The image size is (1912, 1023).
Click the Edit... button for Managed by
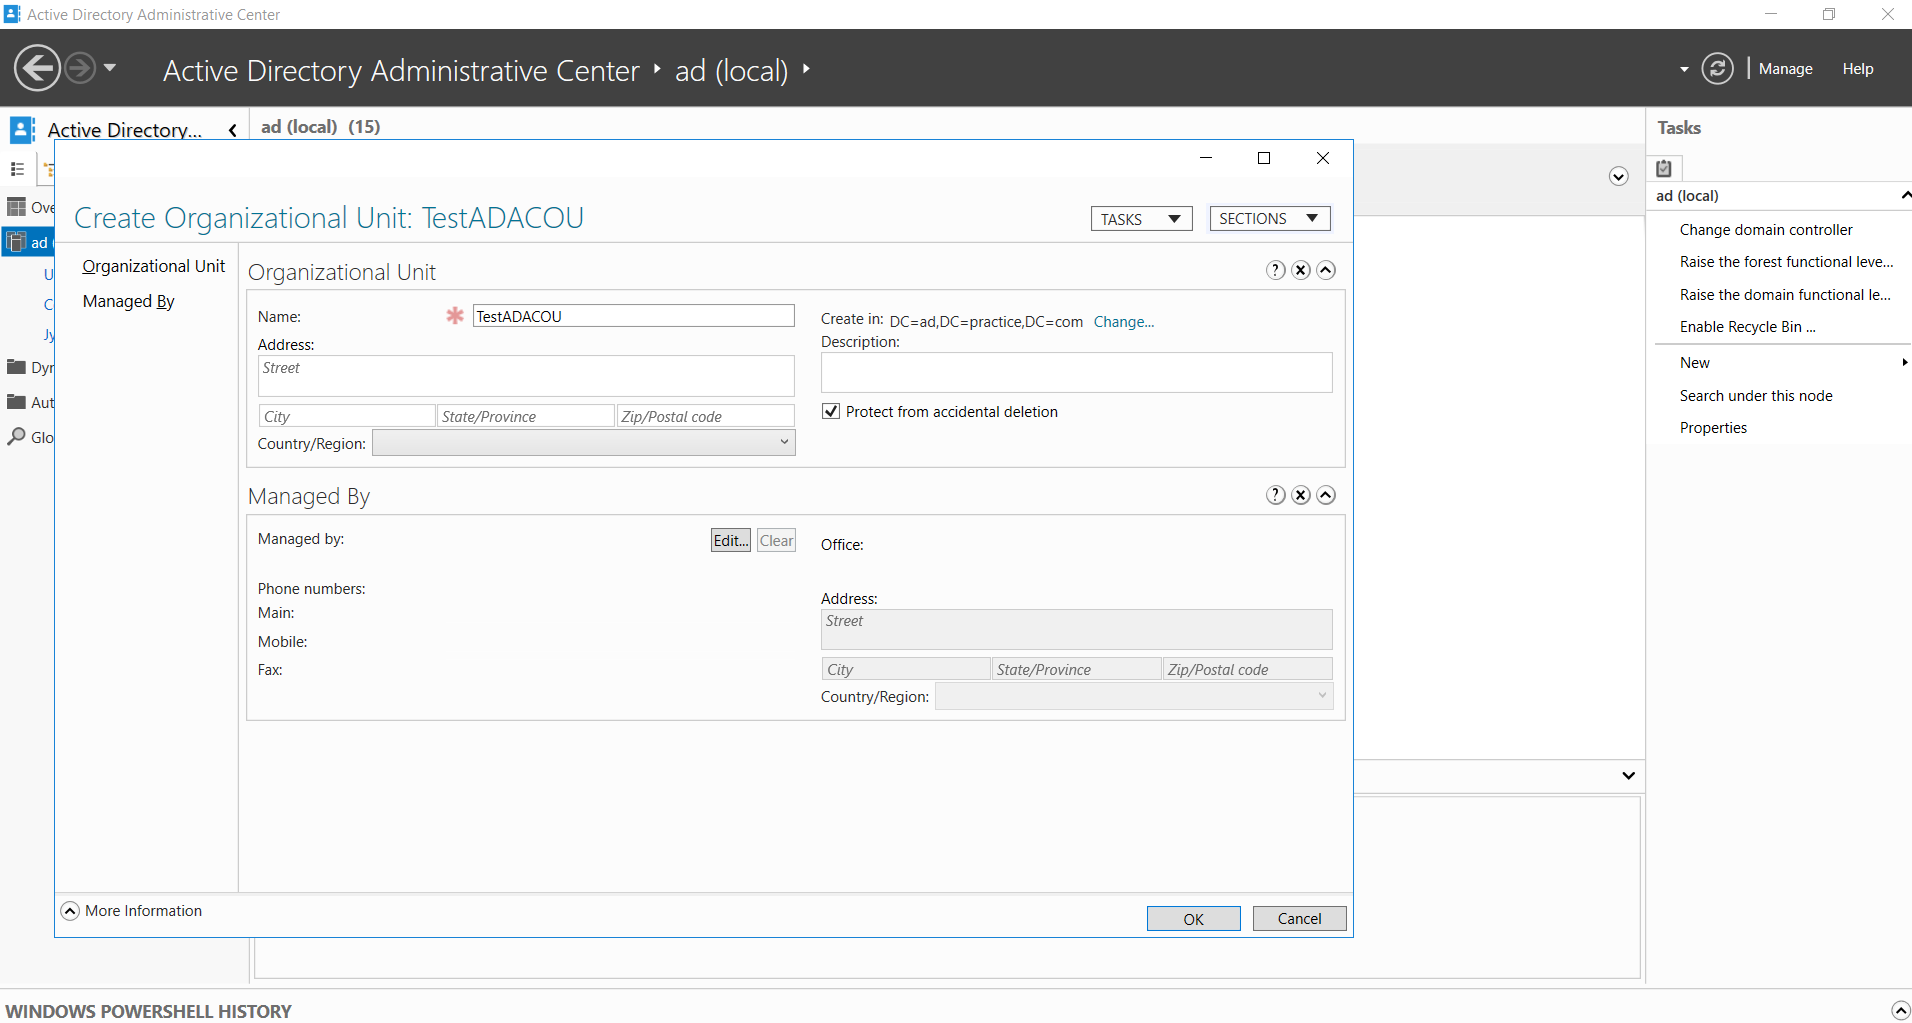pos(731,540)
